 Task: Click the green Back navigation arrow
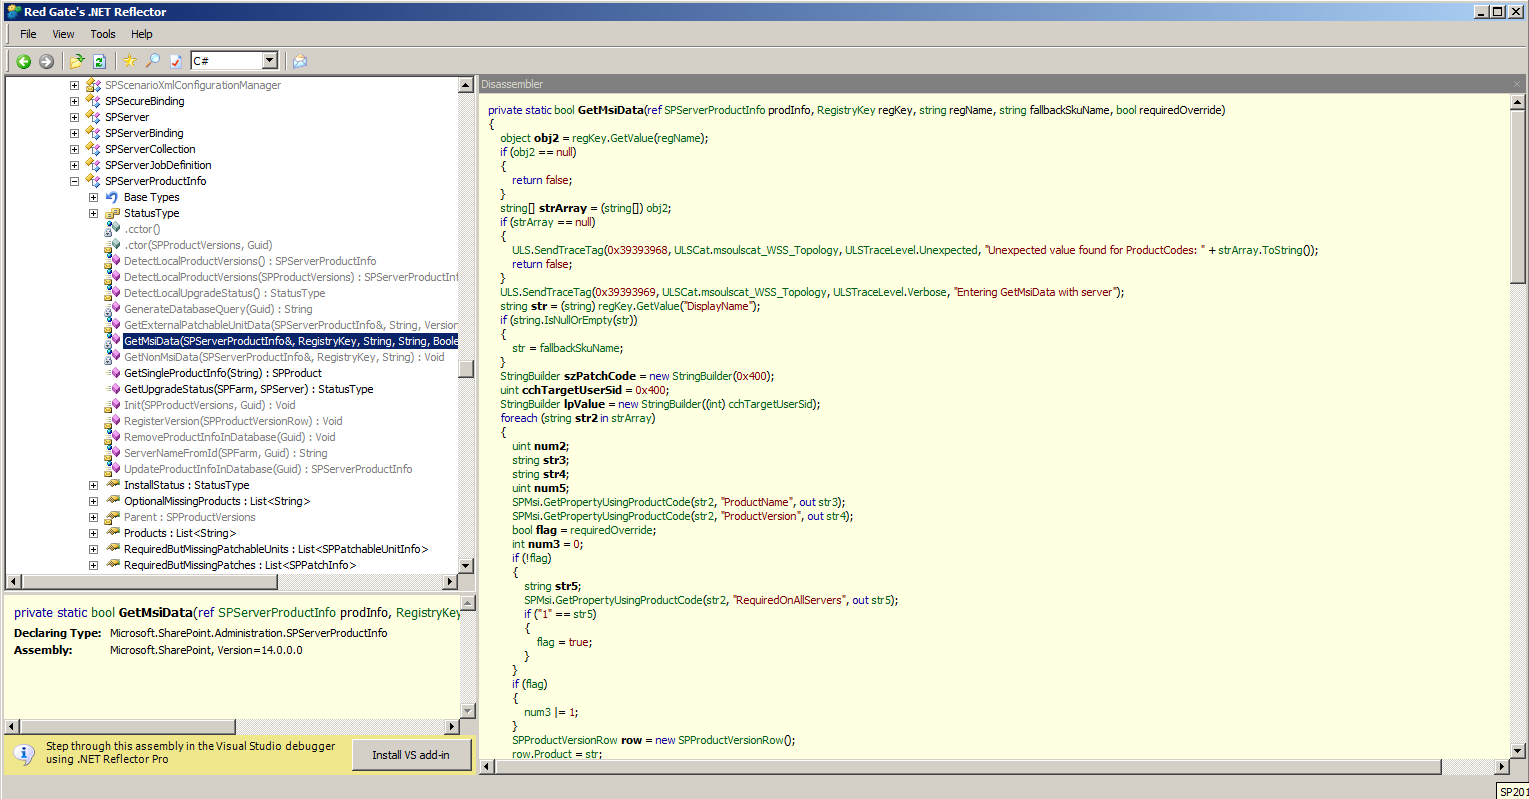(24, 61)
